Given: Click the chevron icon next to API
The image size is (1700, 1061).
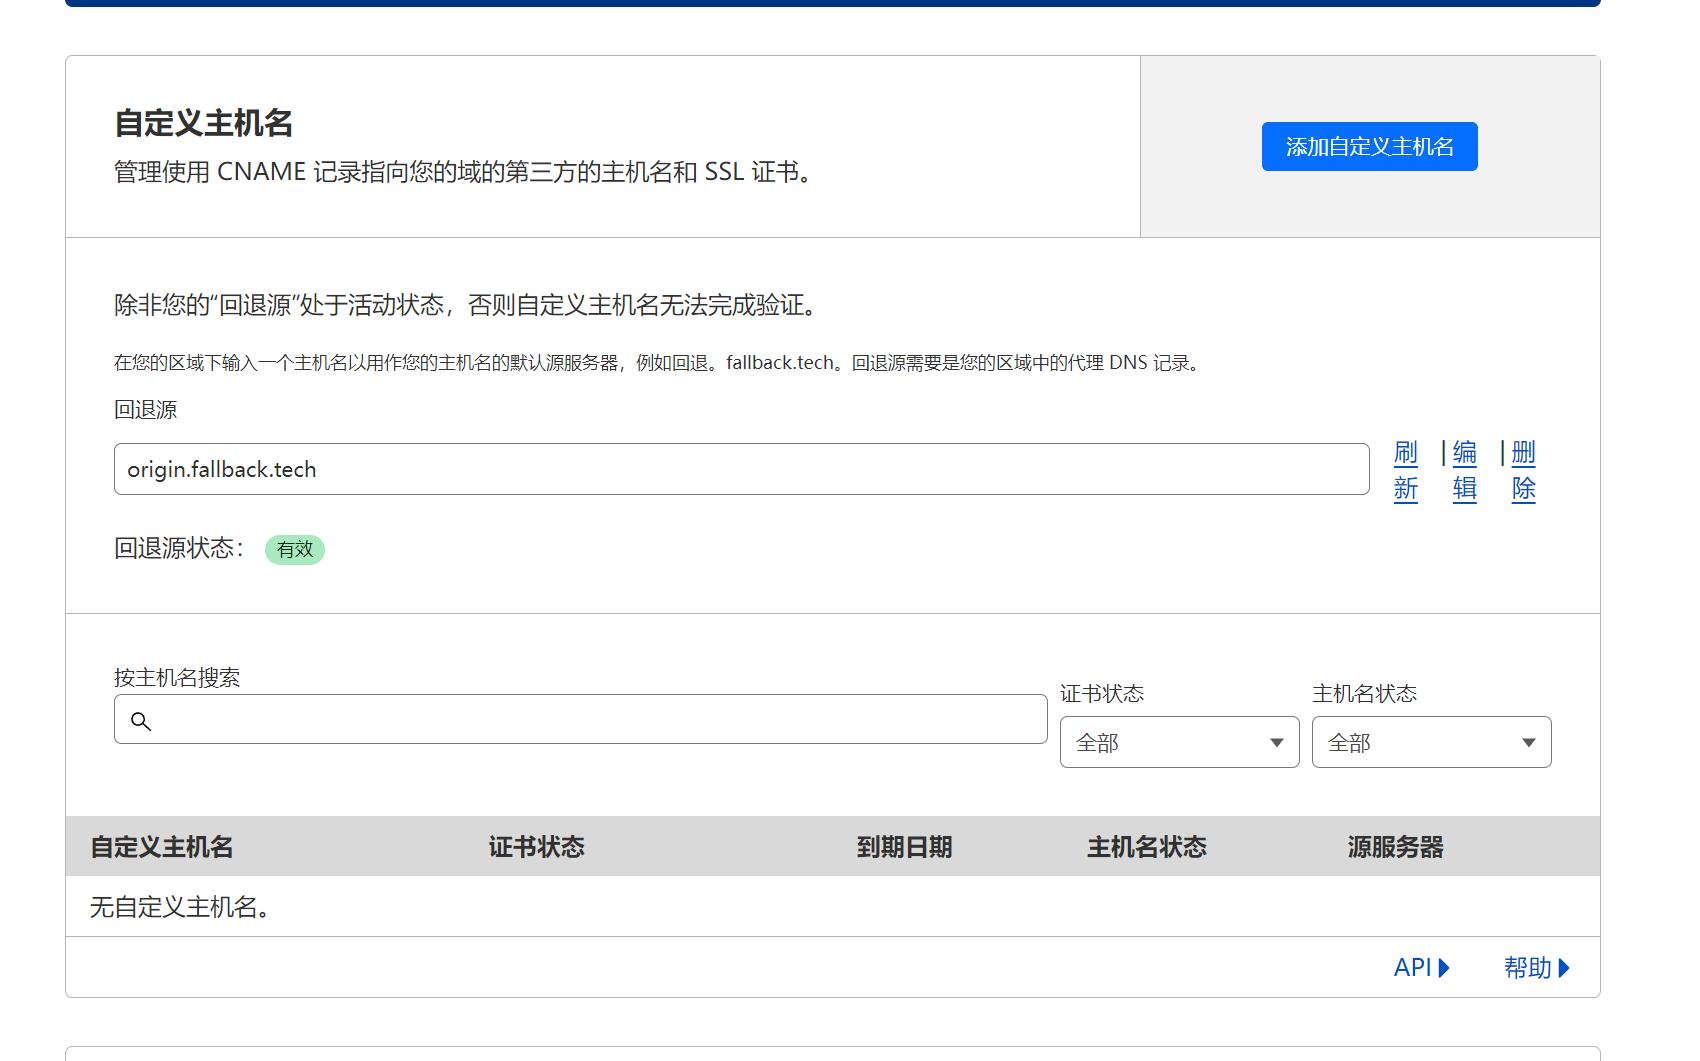Looking at the screenshot, I should pyautogui.click(x=1443, y=968).
